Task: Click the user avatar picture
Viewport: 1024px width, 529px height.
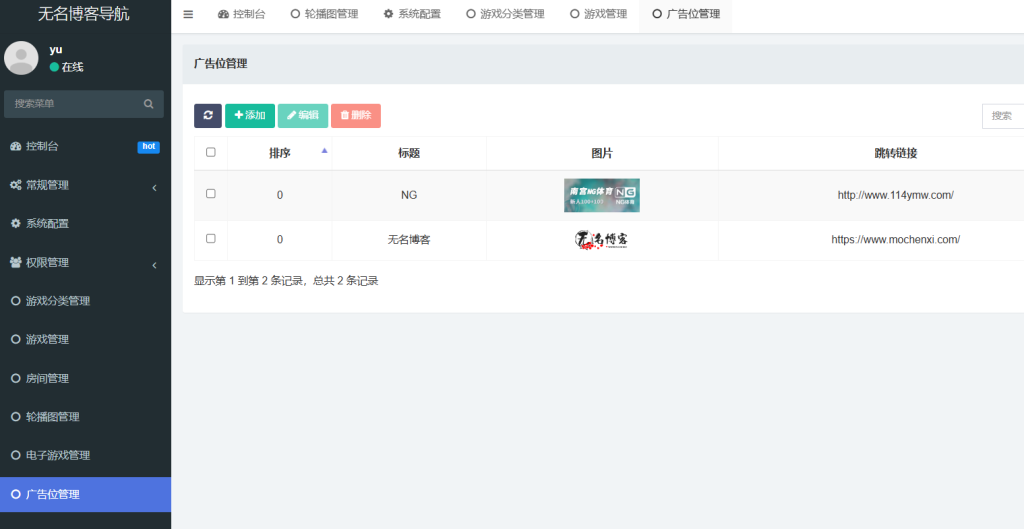Action: (x=21, y=58)
